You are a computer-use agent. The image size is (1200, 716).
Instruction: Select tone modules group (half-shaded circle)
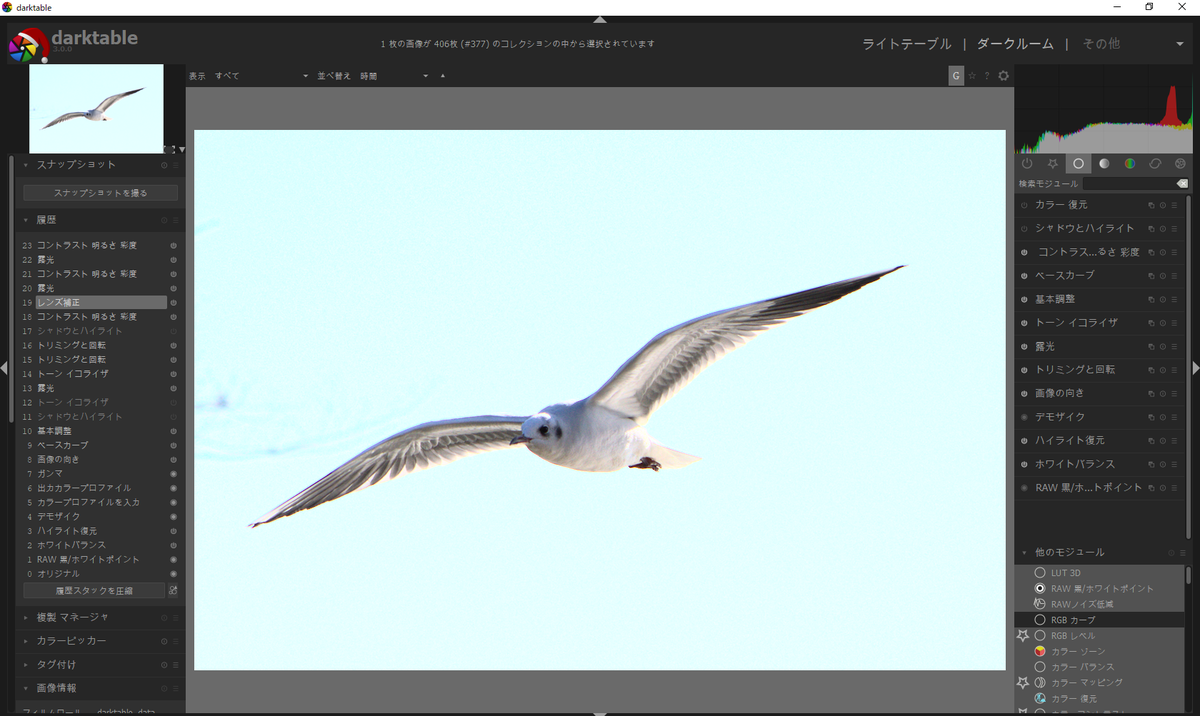[x=1104, y=163]
